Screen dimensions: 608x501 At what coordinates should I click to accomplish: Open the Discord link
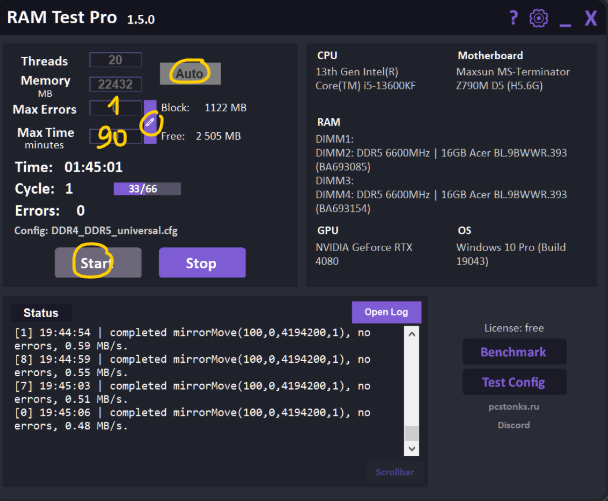pyautogui.click(x=514, y=425)
